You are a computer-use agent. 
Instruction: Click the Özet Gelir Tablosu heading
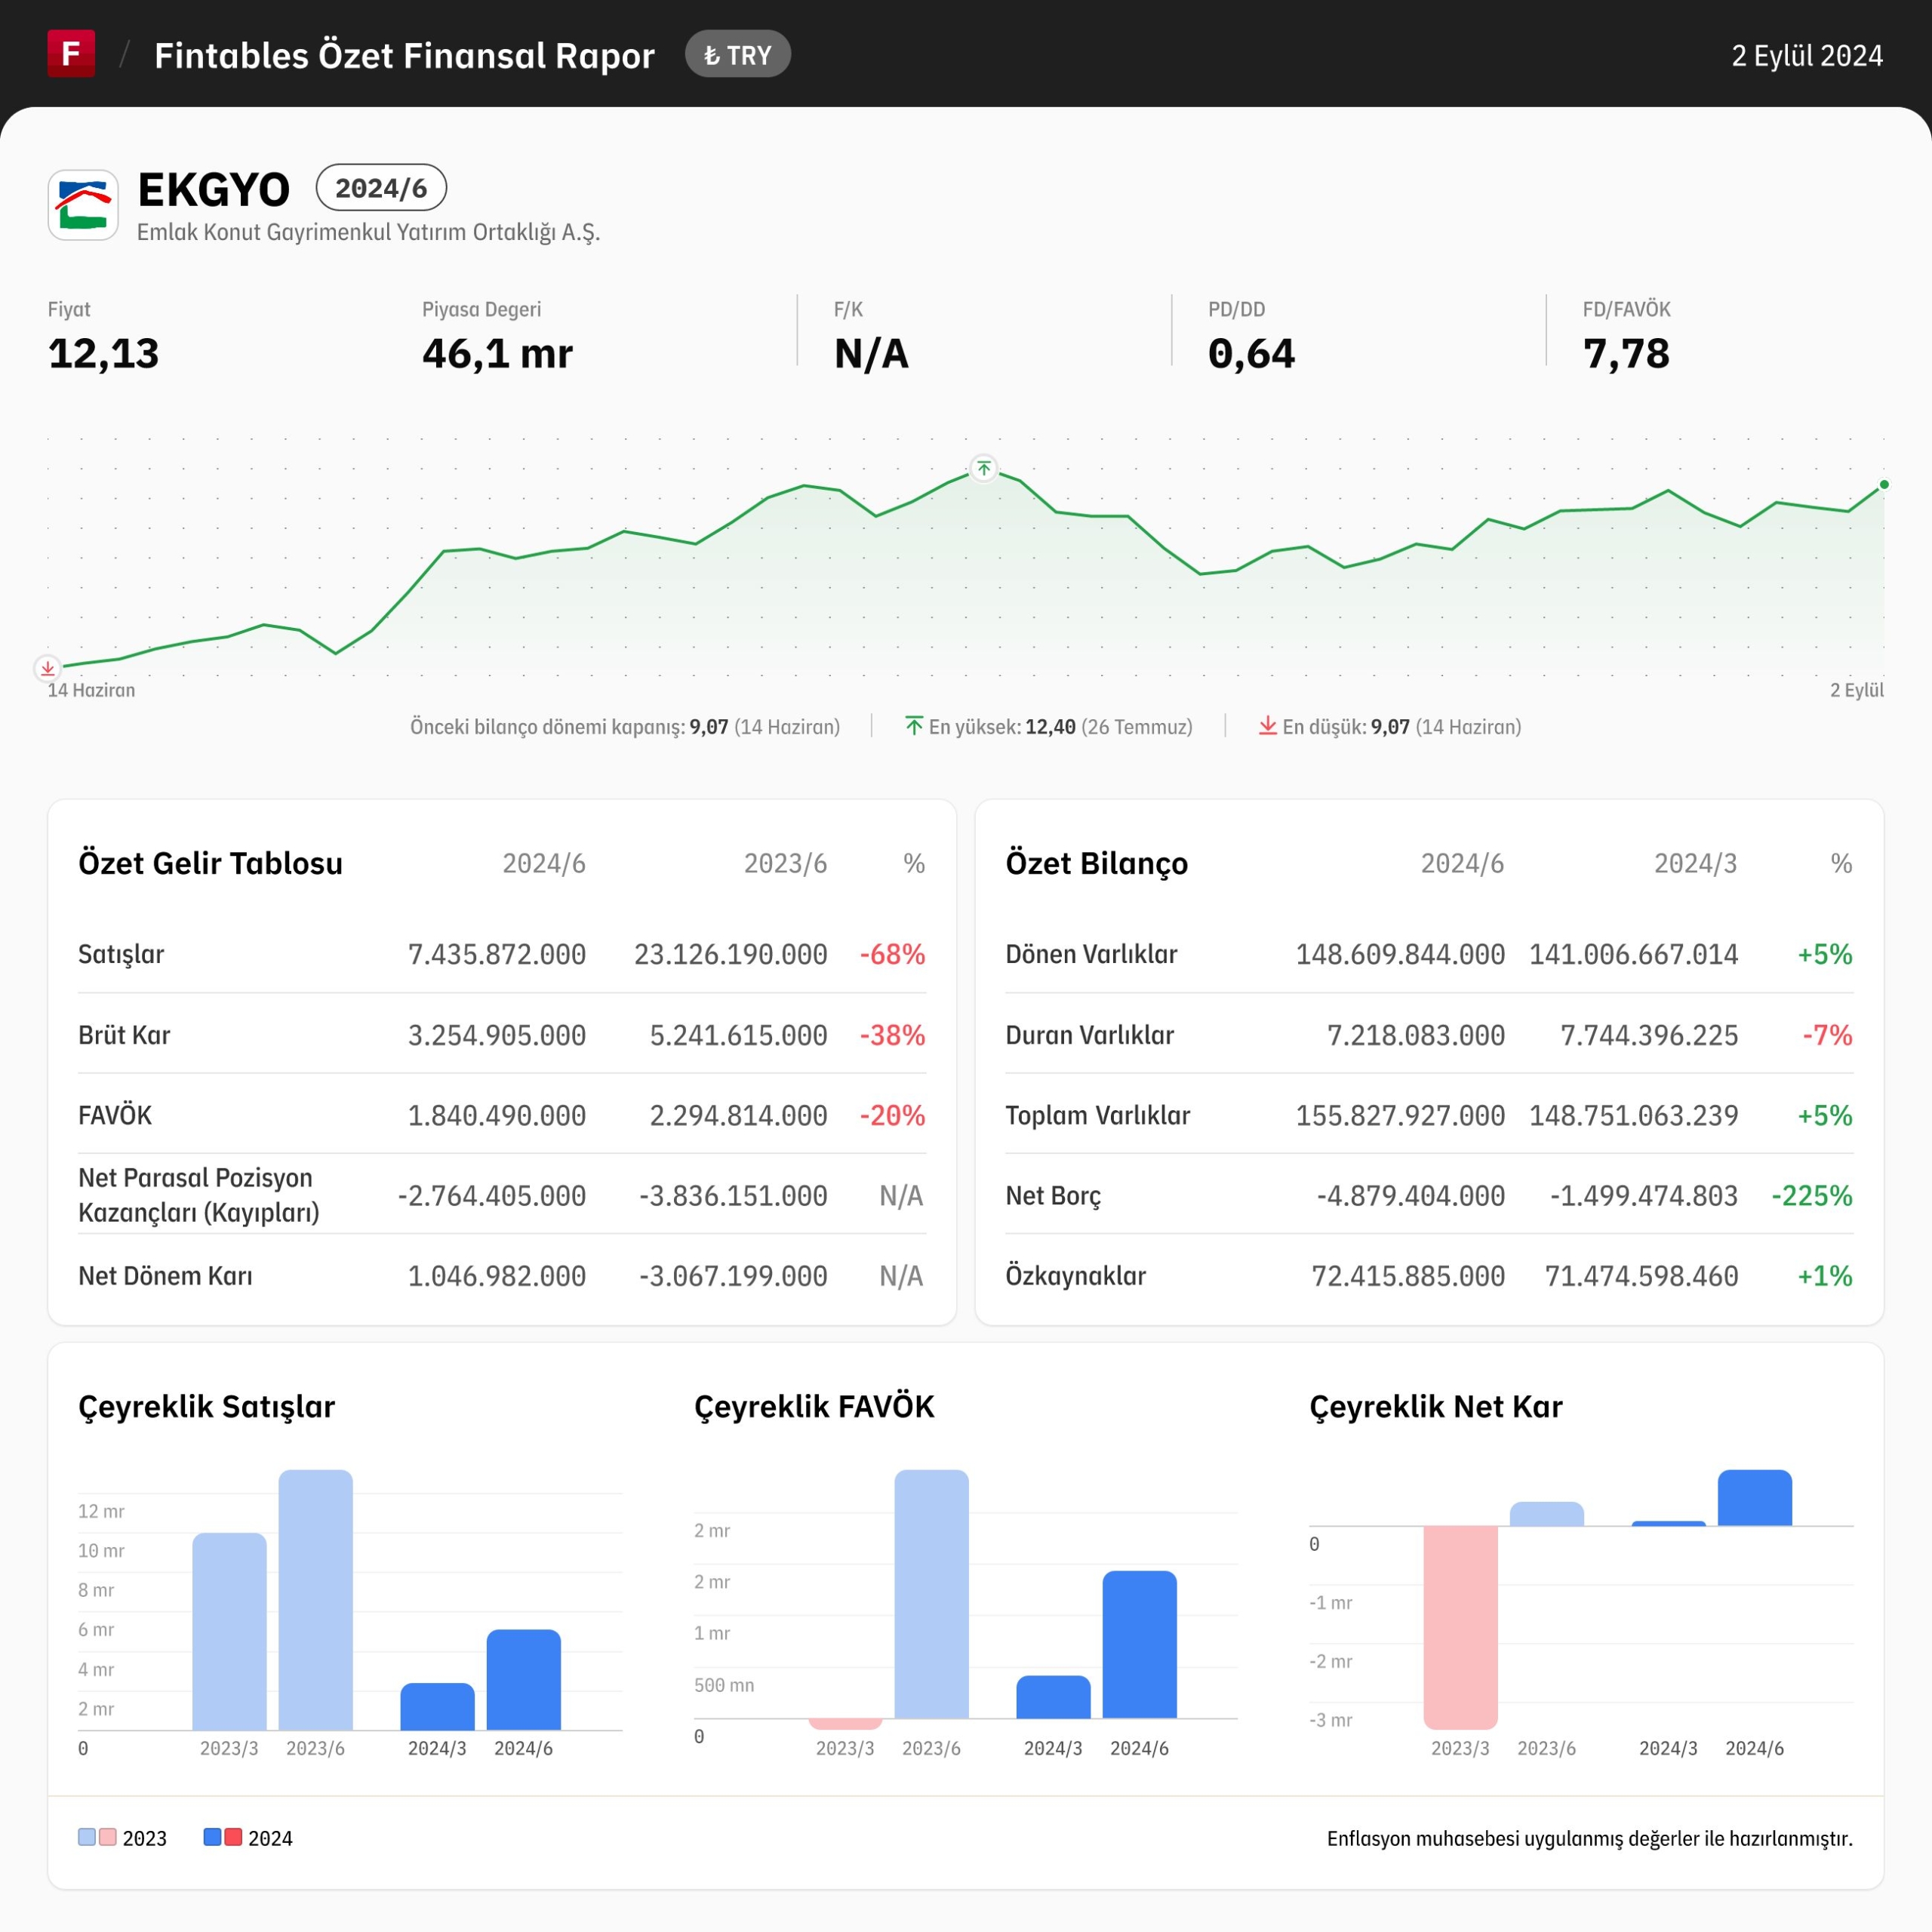pyautogui.click(x=210, y=863)
